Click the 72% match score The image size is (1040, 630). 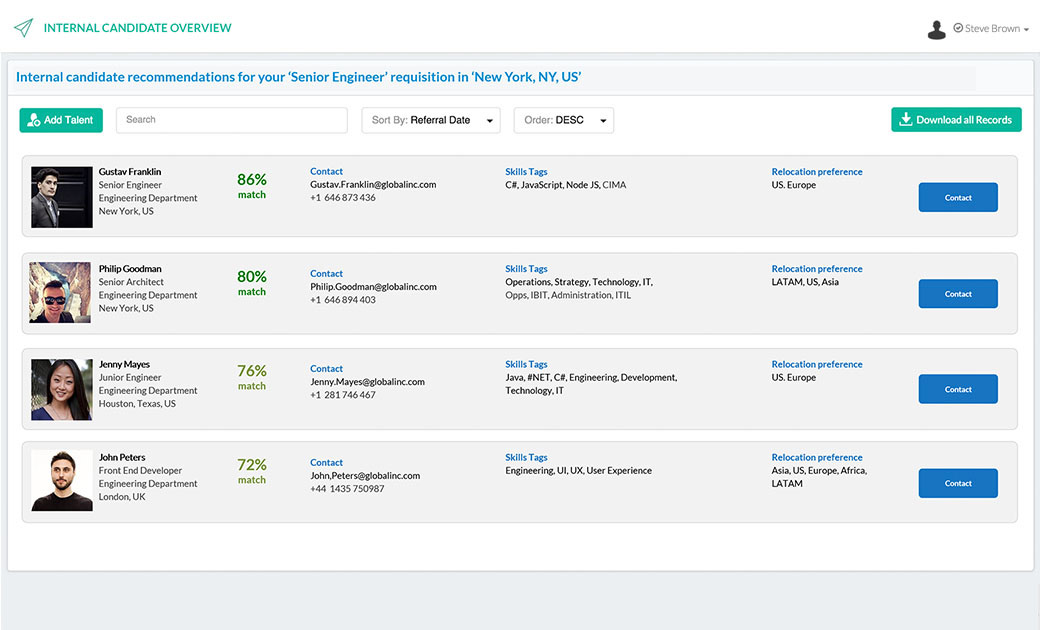(x=252, y=471)
